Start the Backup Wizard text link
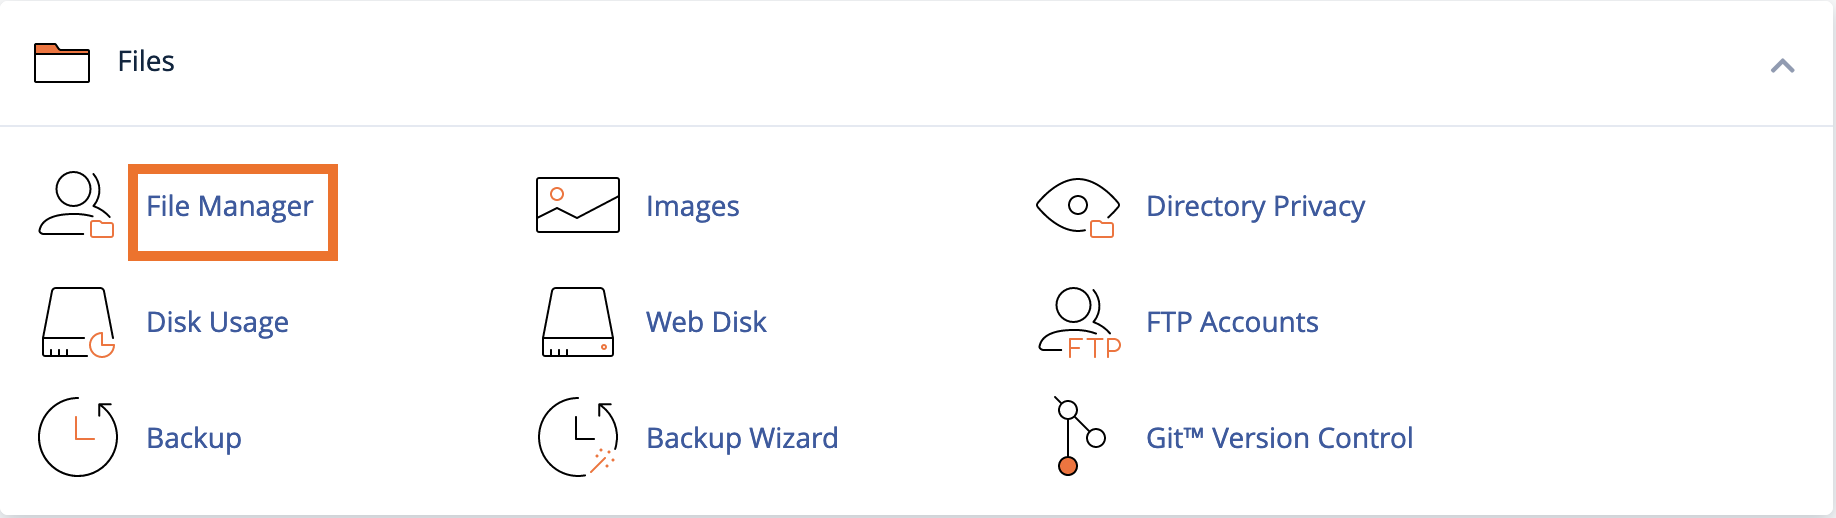This screenshot has width=1836, height=518. click(742, 438)
